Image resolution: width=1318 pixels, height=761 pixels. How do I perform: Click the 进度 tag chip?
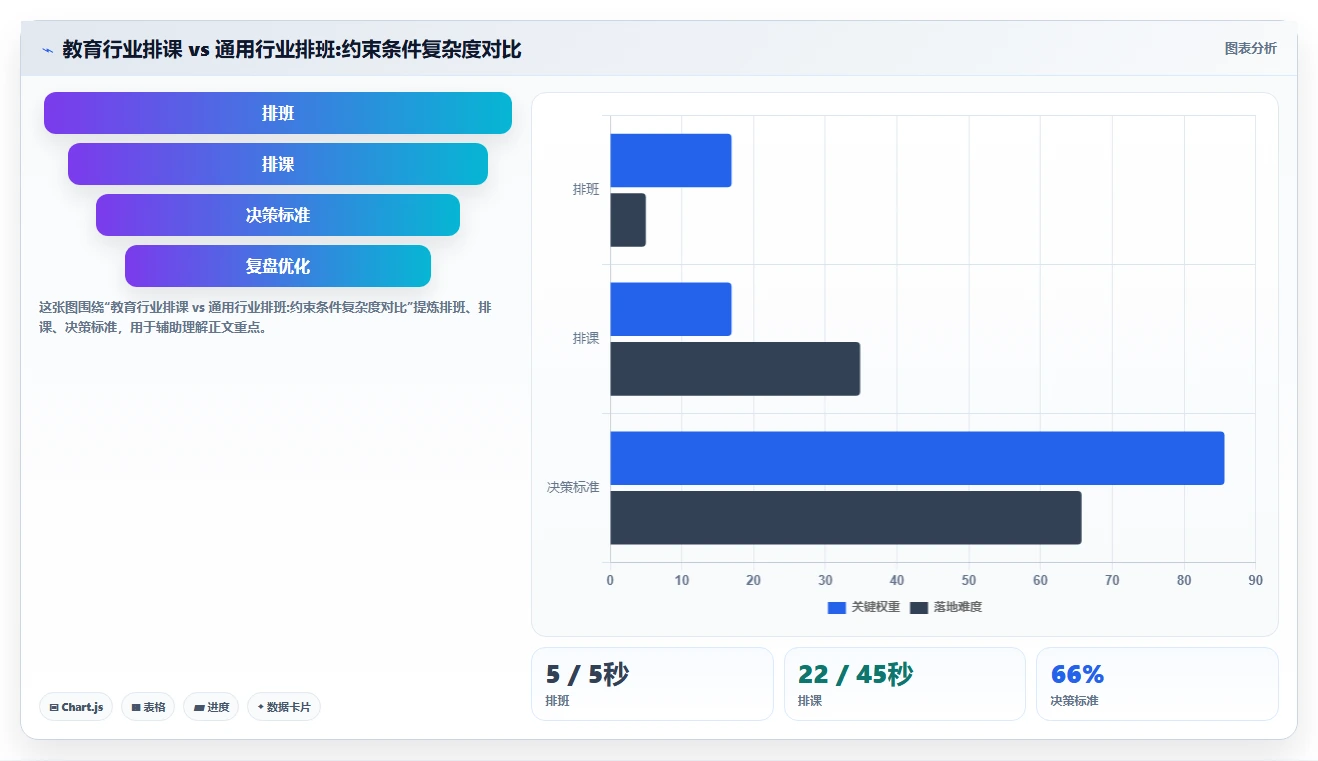[x=211, y=707]
